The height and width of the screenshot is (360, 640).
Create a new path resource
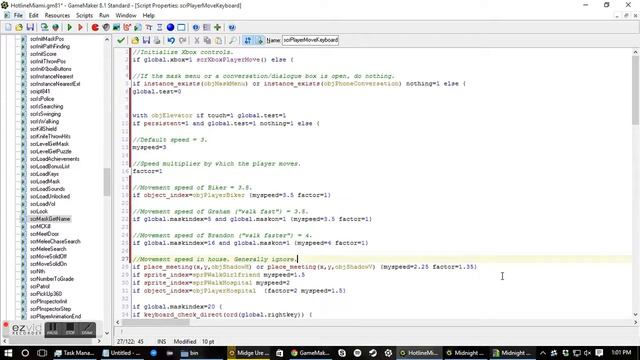coord(127,27)
